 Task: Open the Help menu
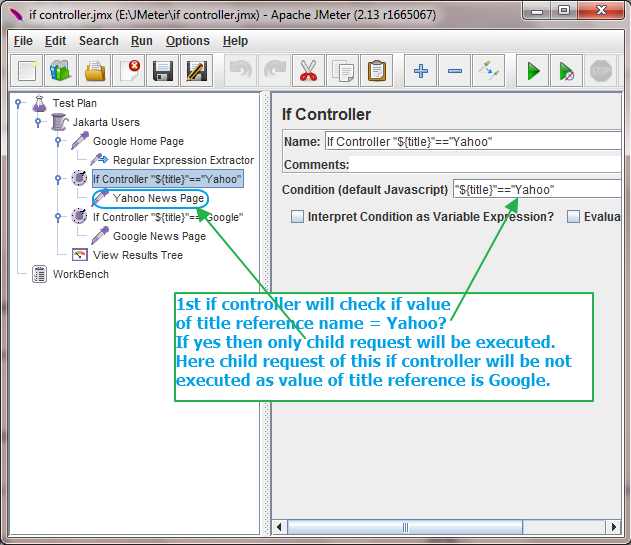click(x=235, y=41)
